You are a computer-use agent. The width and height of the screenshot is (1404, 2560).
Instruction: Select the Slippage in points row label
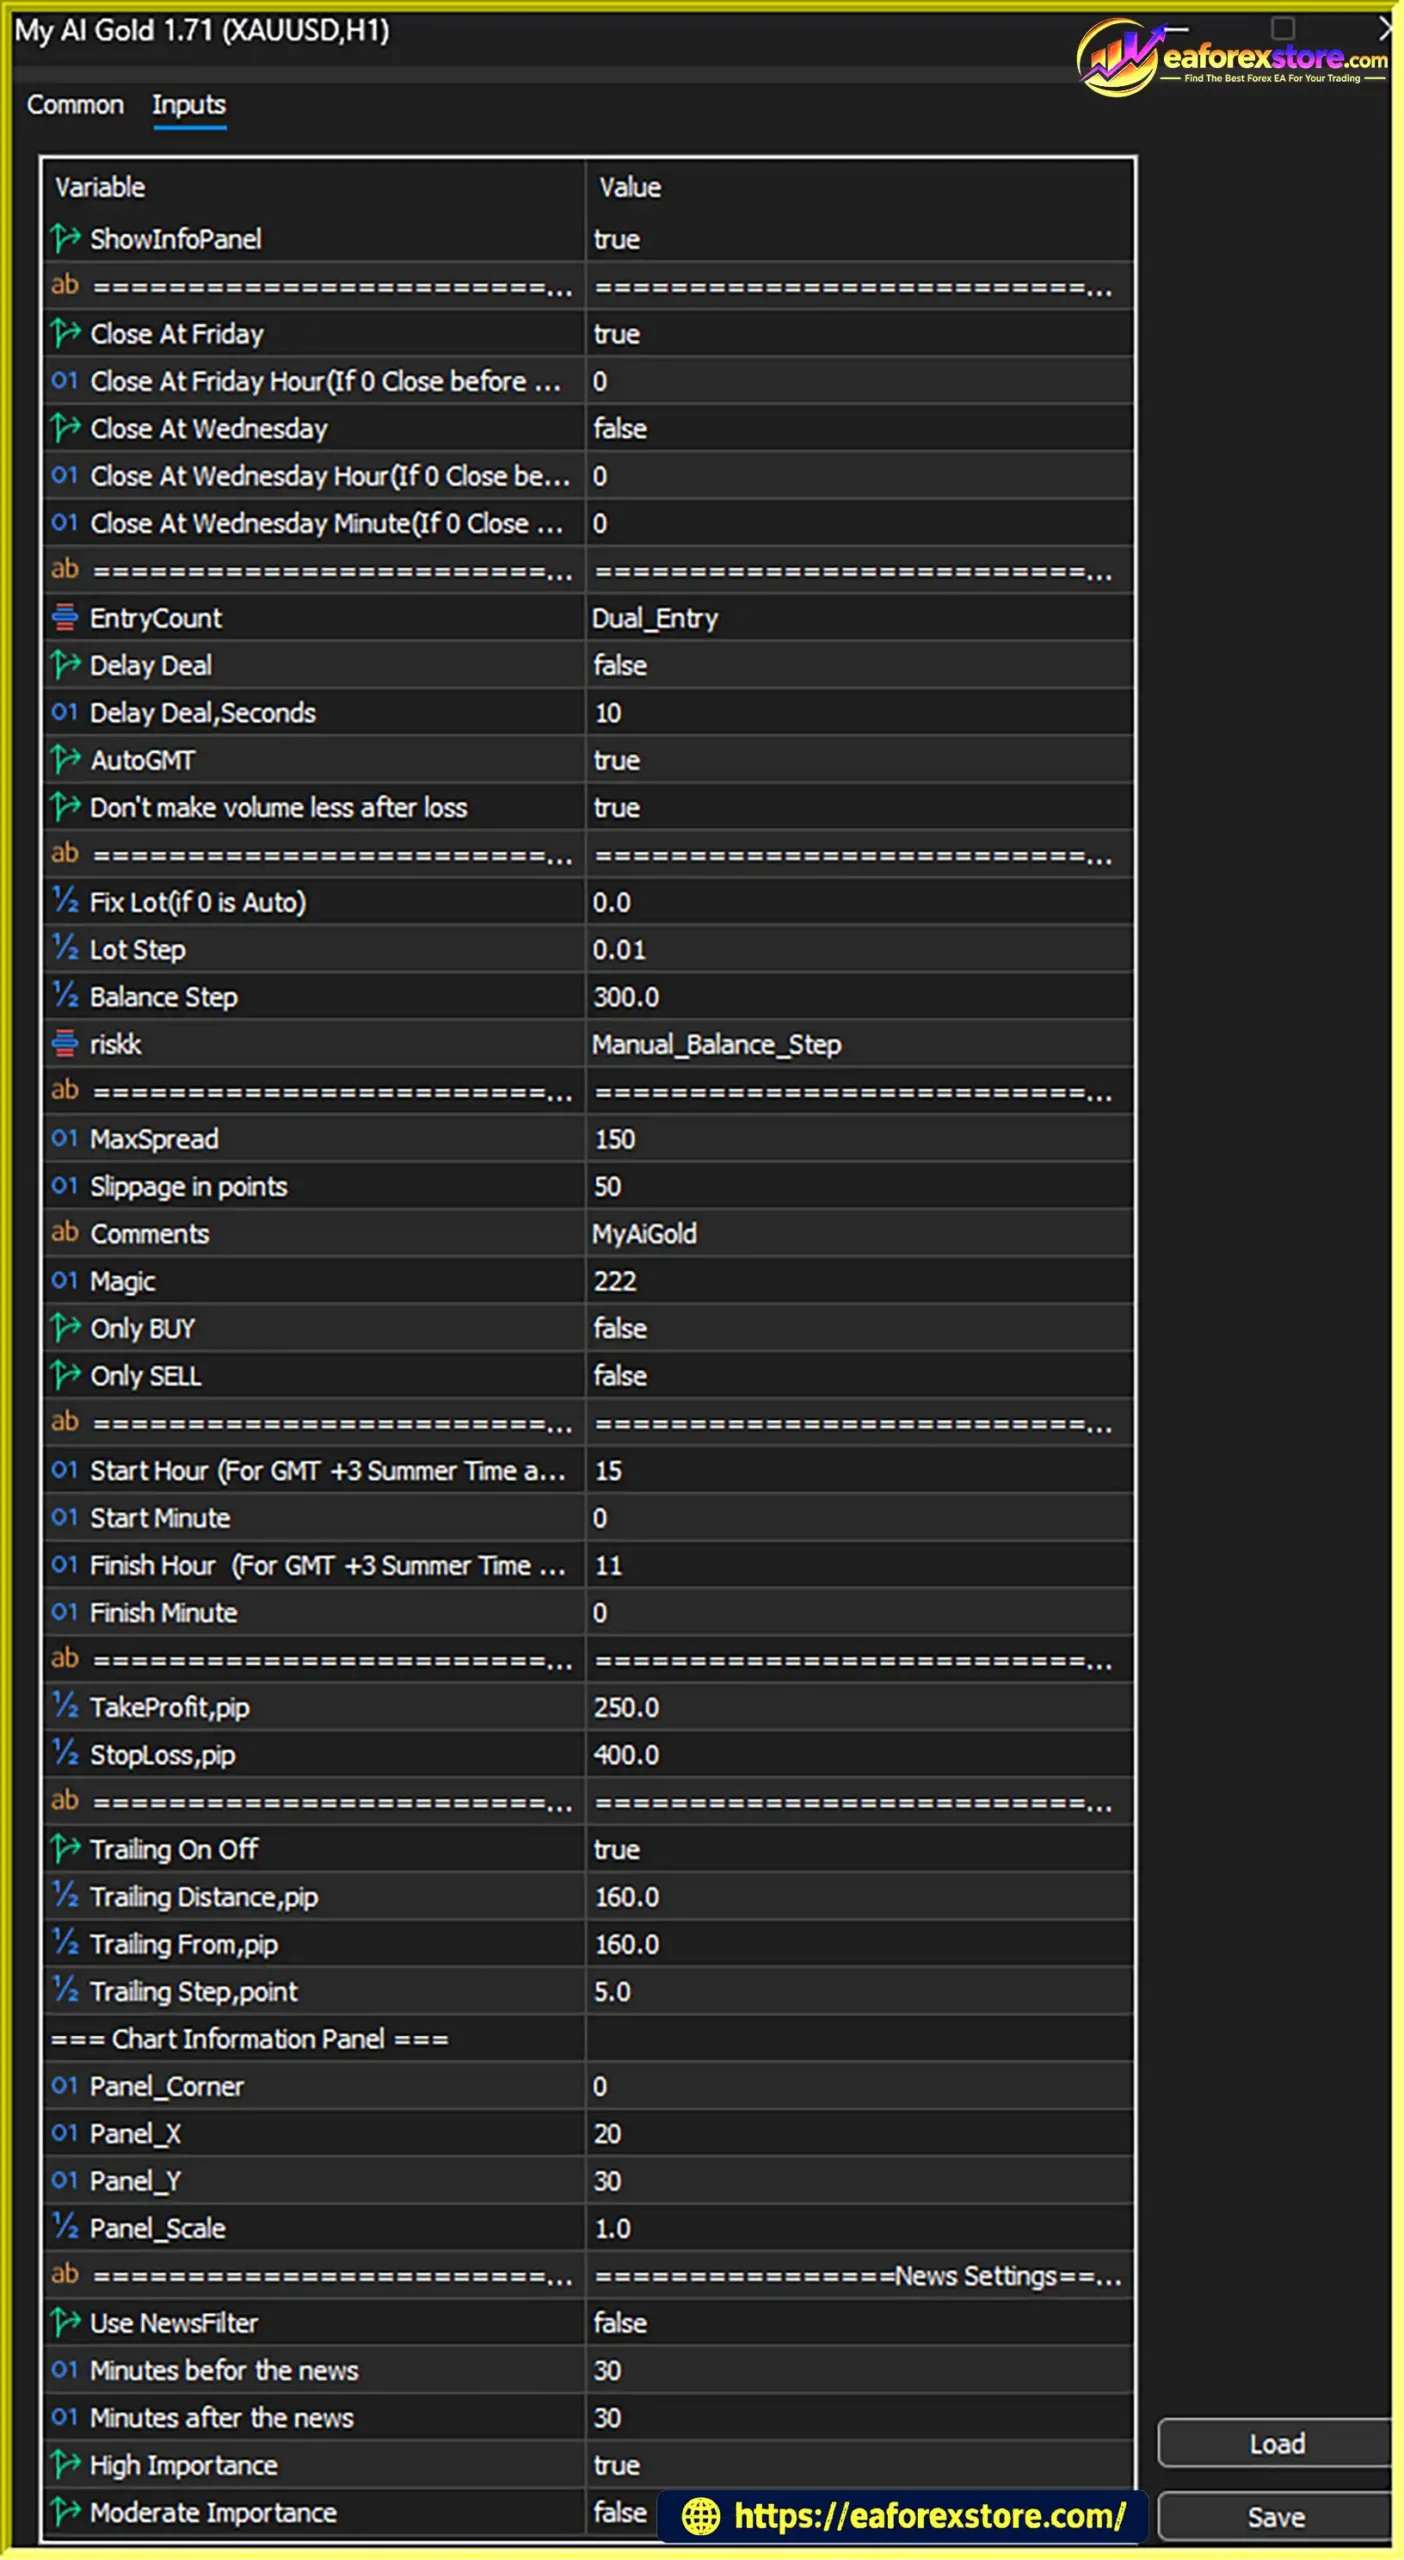click(189, 1186)
